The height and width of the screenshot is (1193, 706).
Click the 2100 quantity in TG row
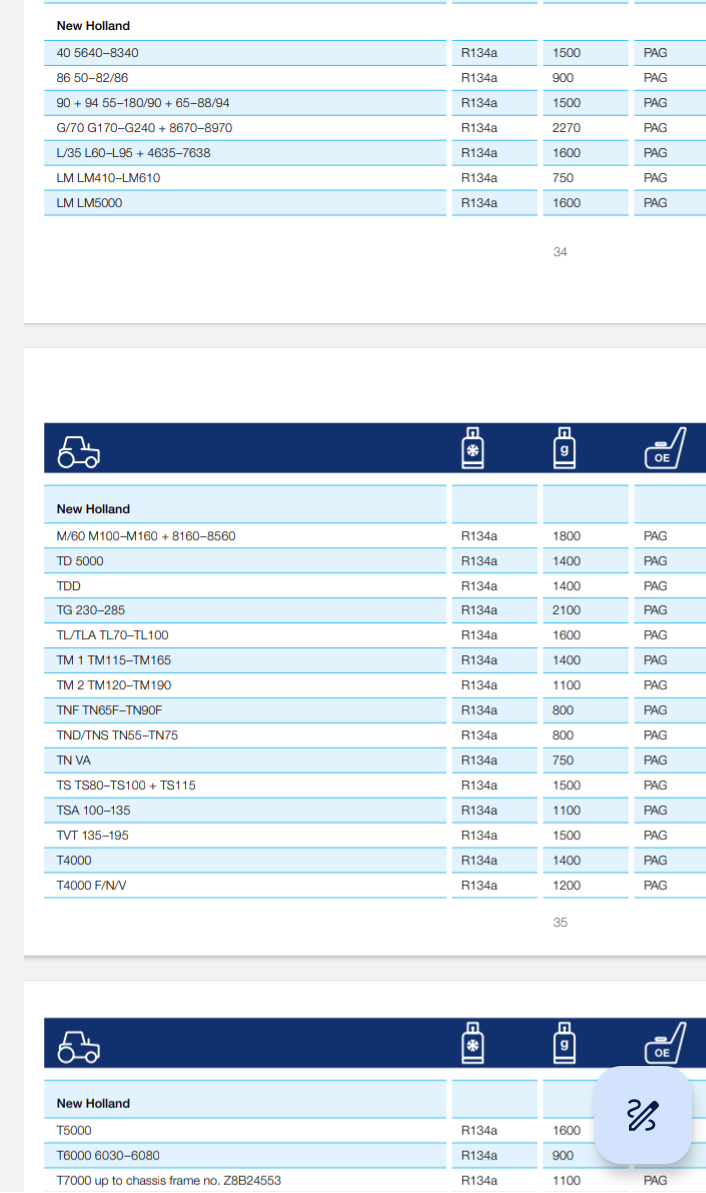click(x=566, y=610)
